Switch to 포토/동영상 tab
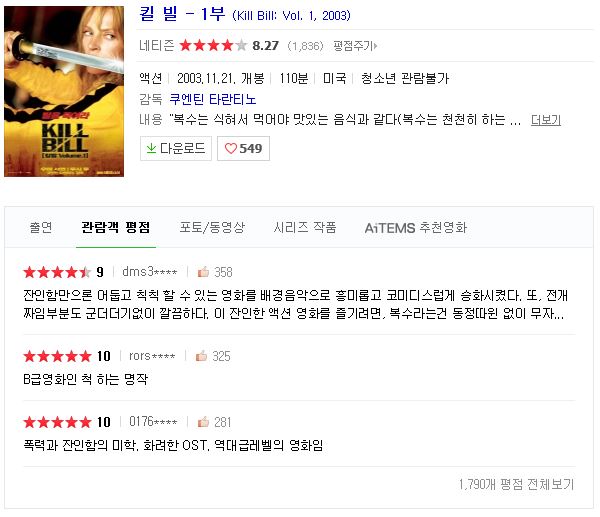600x517 pixels. click(x=212, y=227)
